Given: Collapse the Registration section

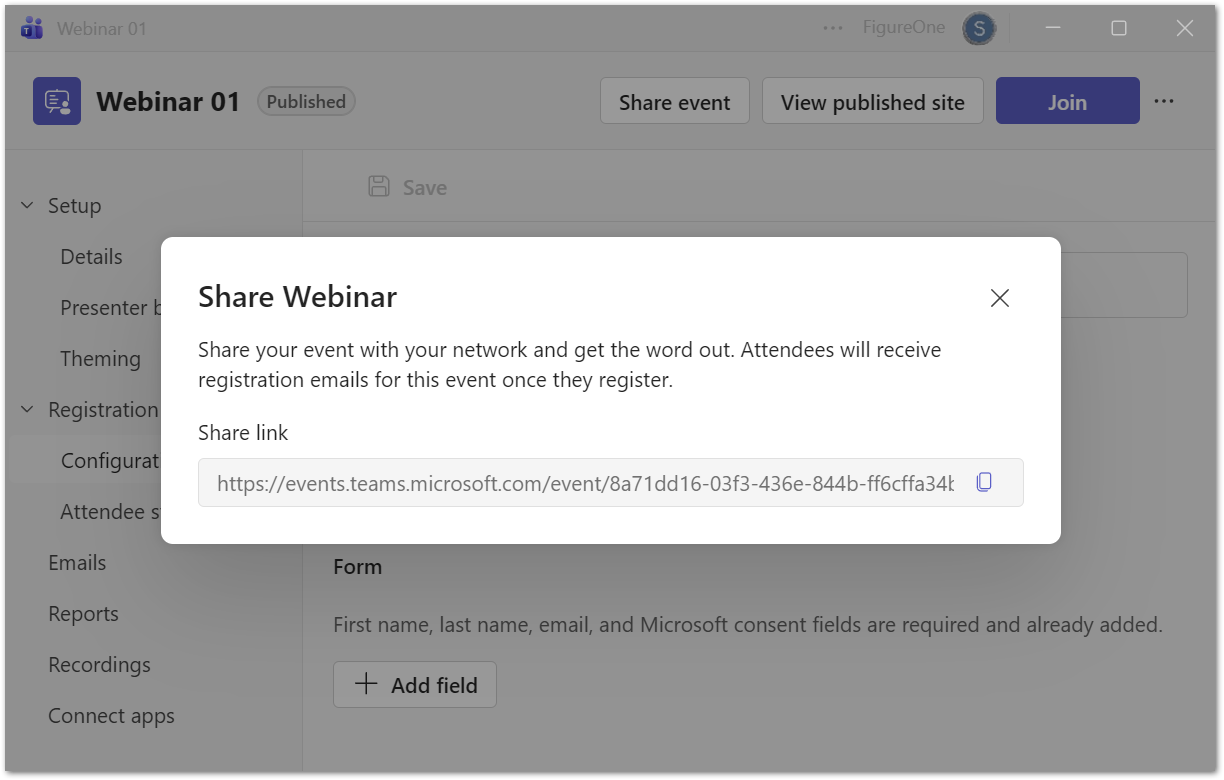Looking at the screenshot, I should click(x=26, y=409).
